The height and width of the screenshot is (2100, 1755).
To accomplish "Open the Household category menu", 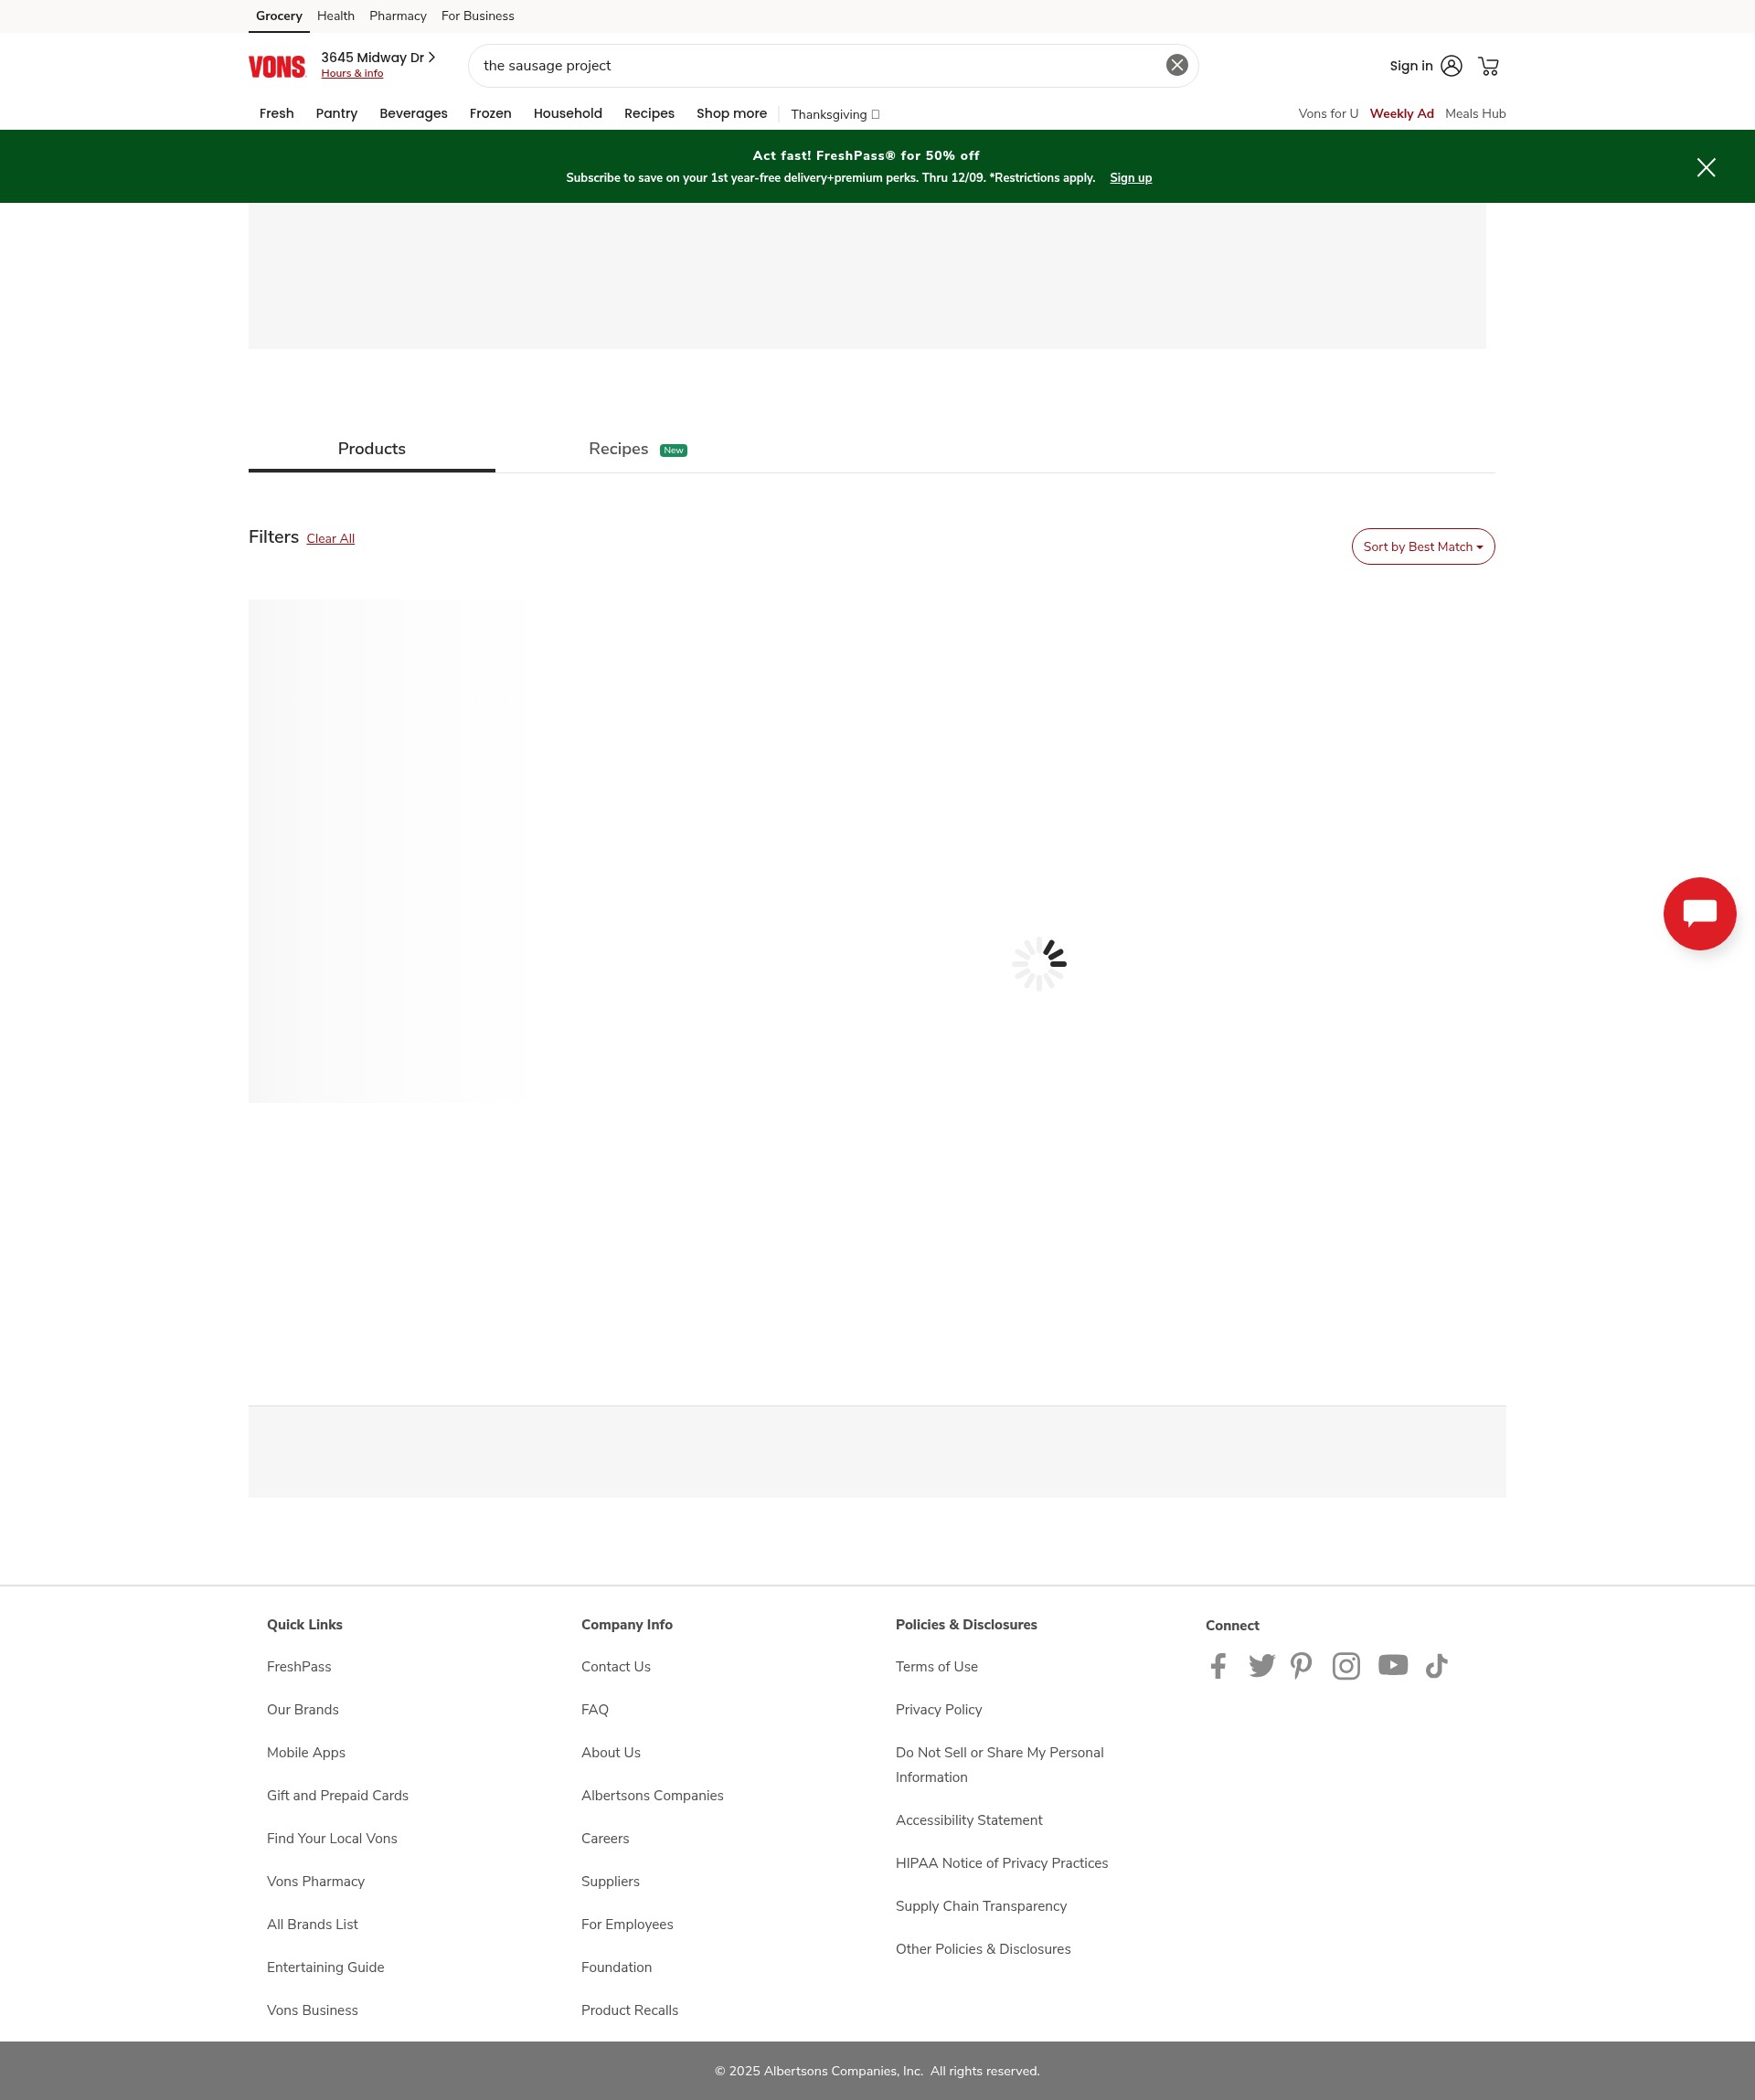I will [567, 113].
